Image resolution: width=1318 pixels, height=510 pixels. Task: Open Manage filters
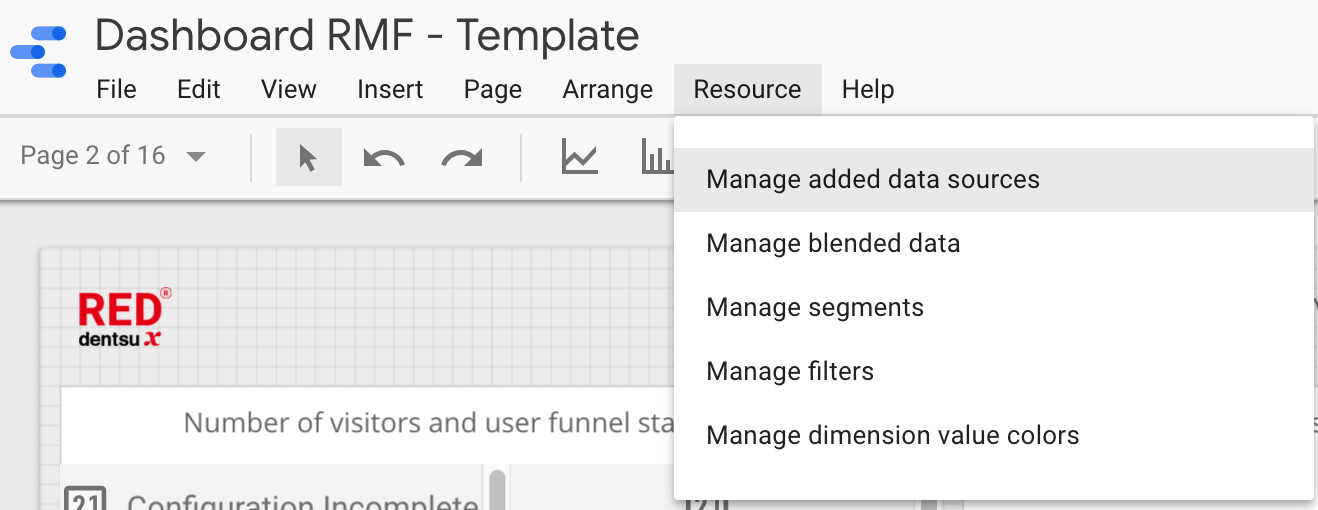coord(789,372)
